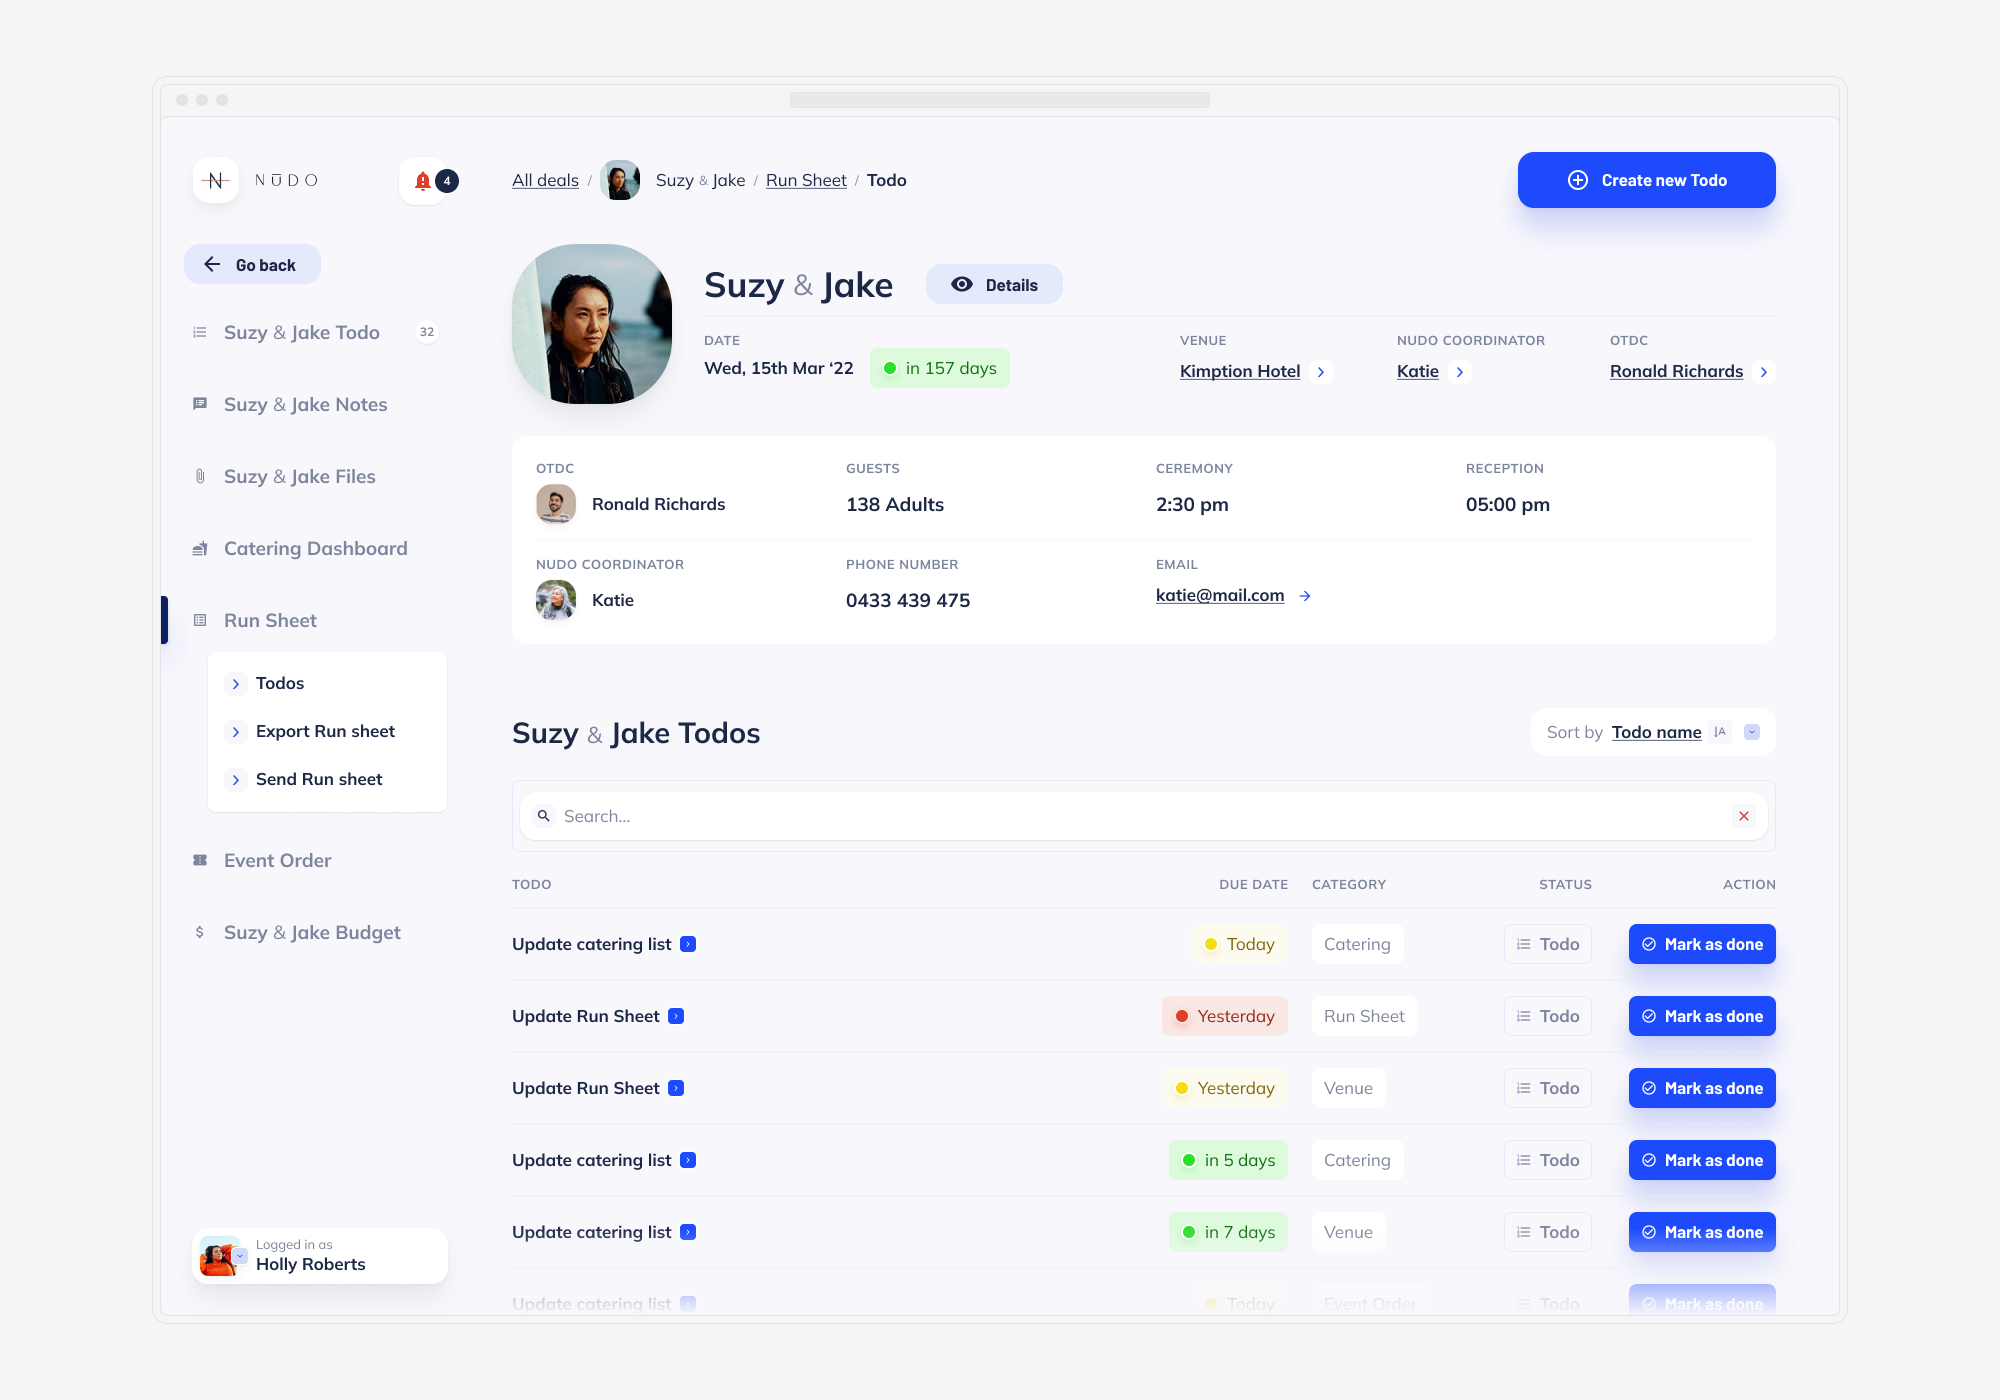Click the Suzy & Jake Todo list icon
2000x1400 pixels.
pyautogui.click(x=200, y=332)
